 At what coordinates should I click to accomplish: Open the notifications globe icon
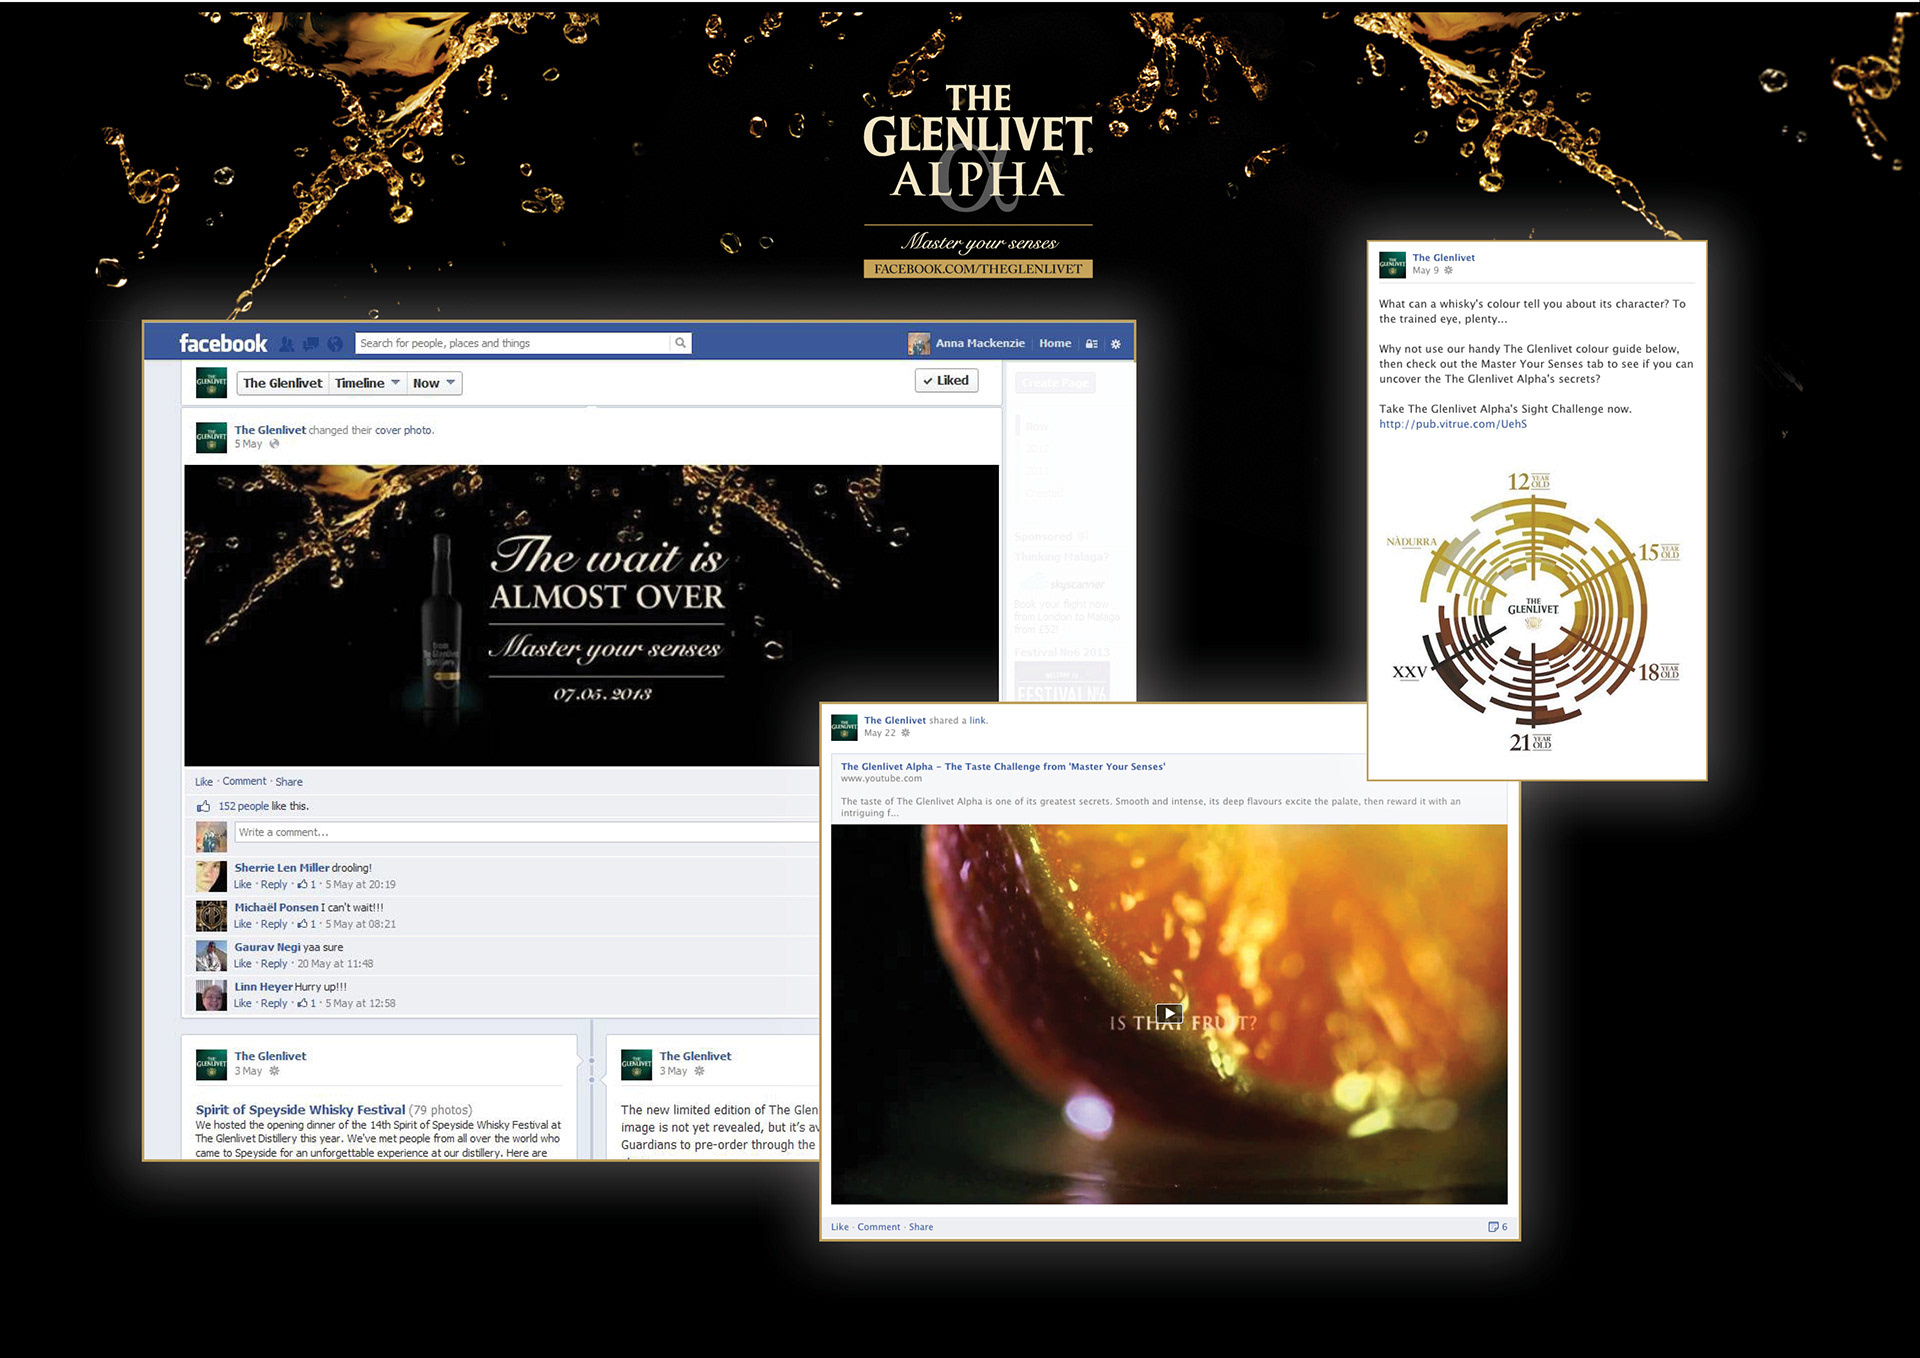pos(335,344)
